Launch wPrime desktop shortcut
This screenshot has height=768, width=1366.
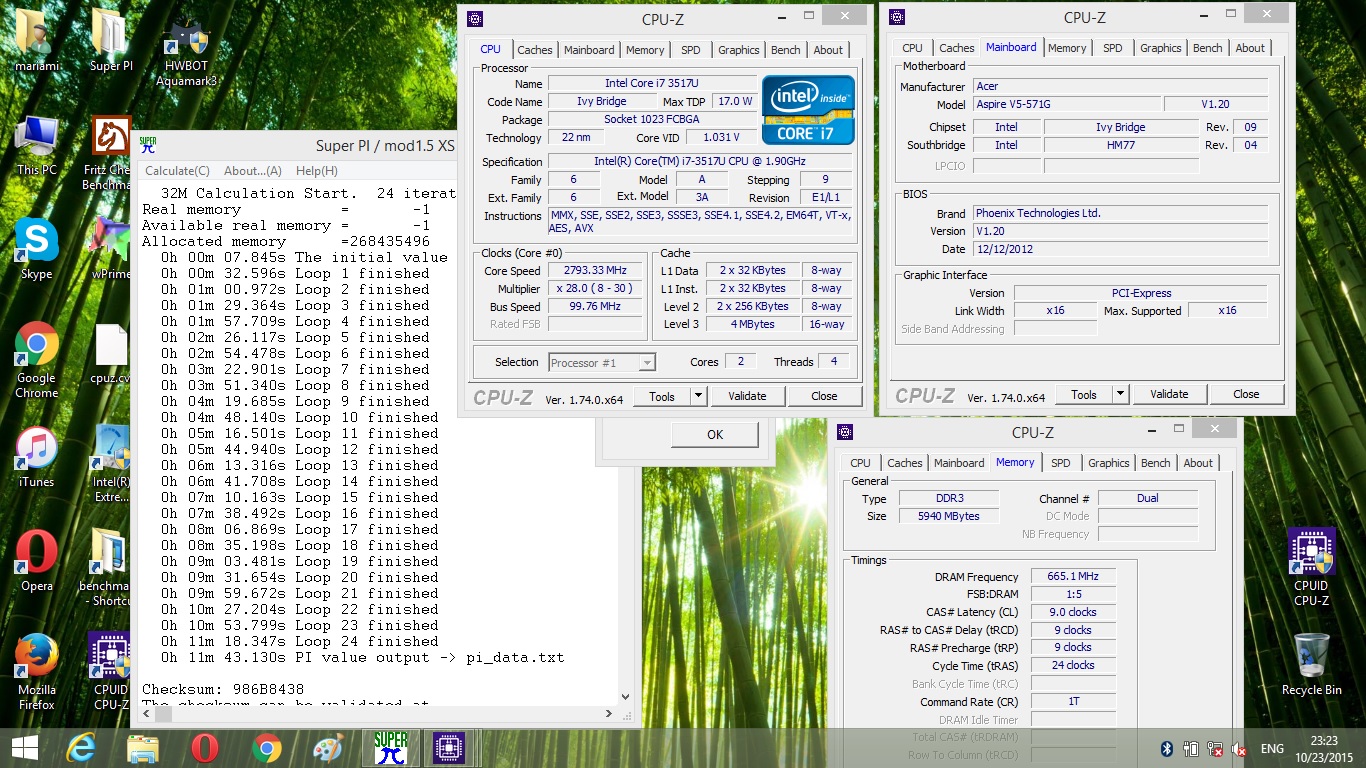point(111,248)
